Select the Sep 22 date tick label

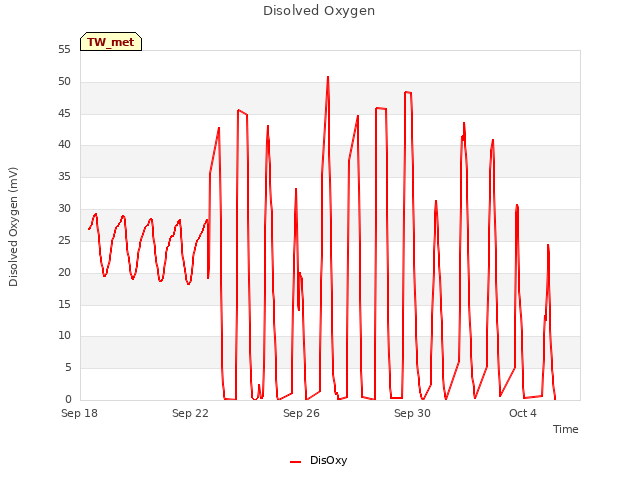coord(190,413)
